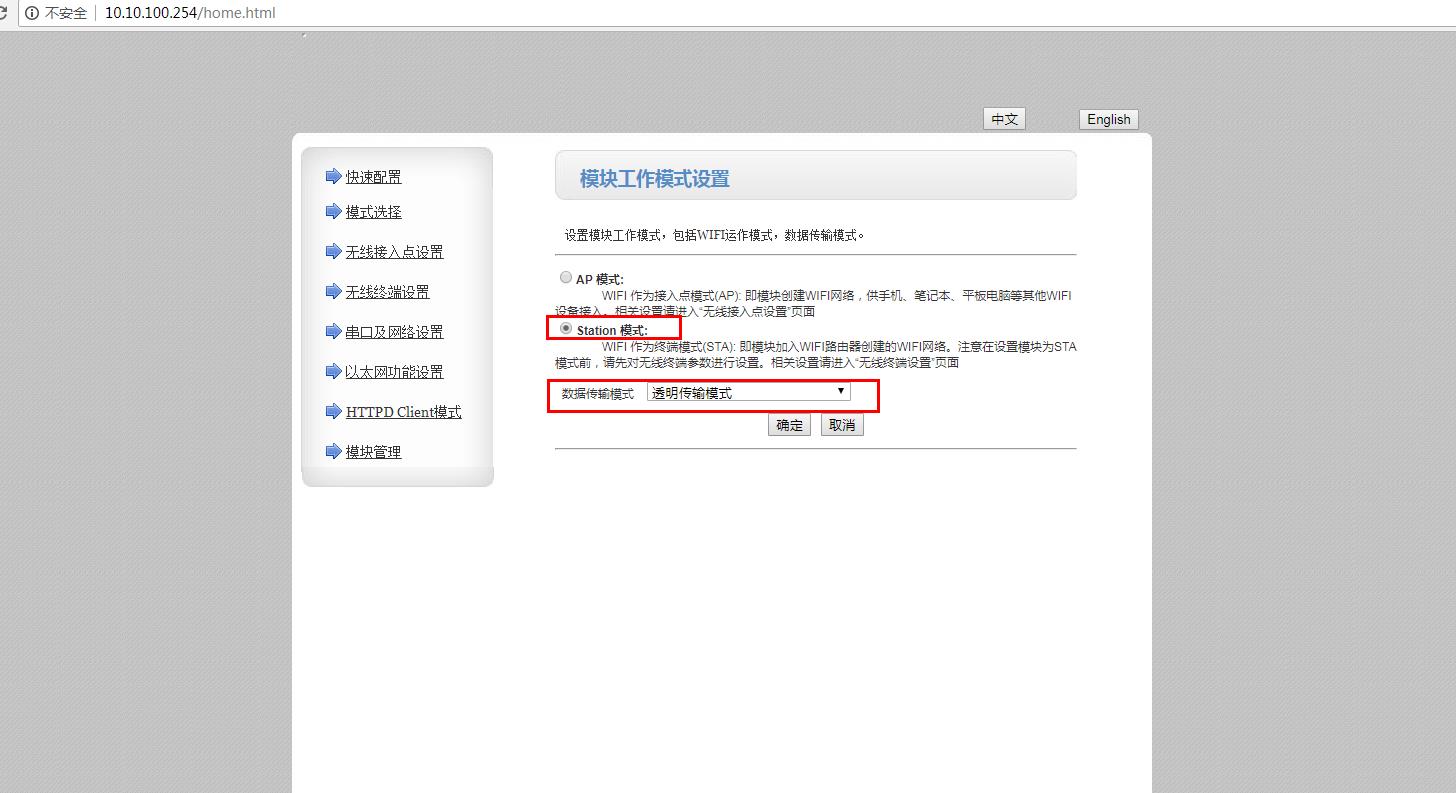Switch page language to English
Image resolution: width=1456 pixels, height=793 pixels.
(x=1108, y=119)
